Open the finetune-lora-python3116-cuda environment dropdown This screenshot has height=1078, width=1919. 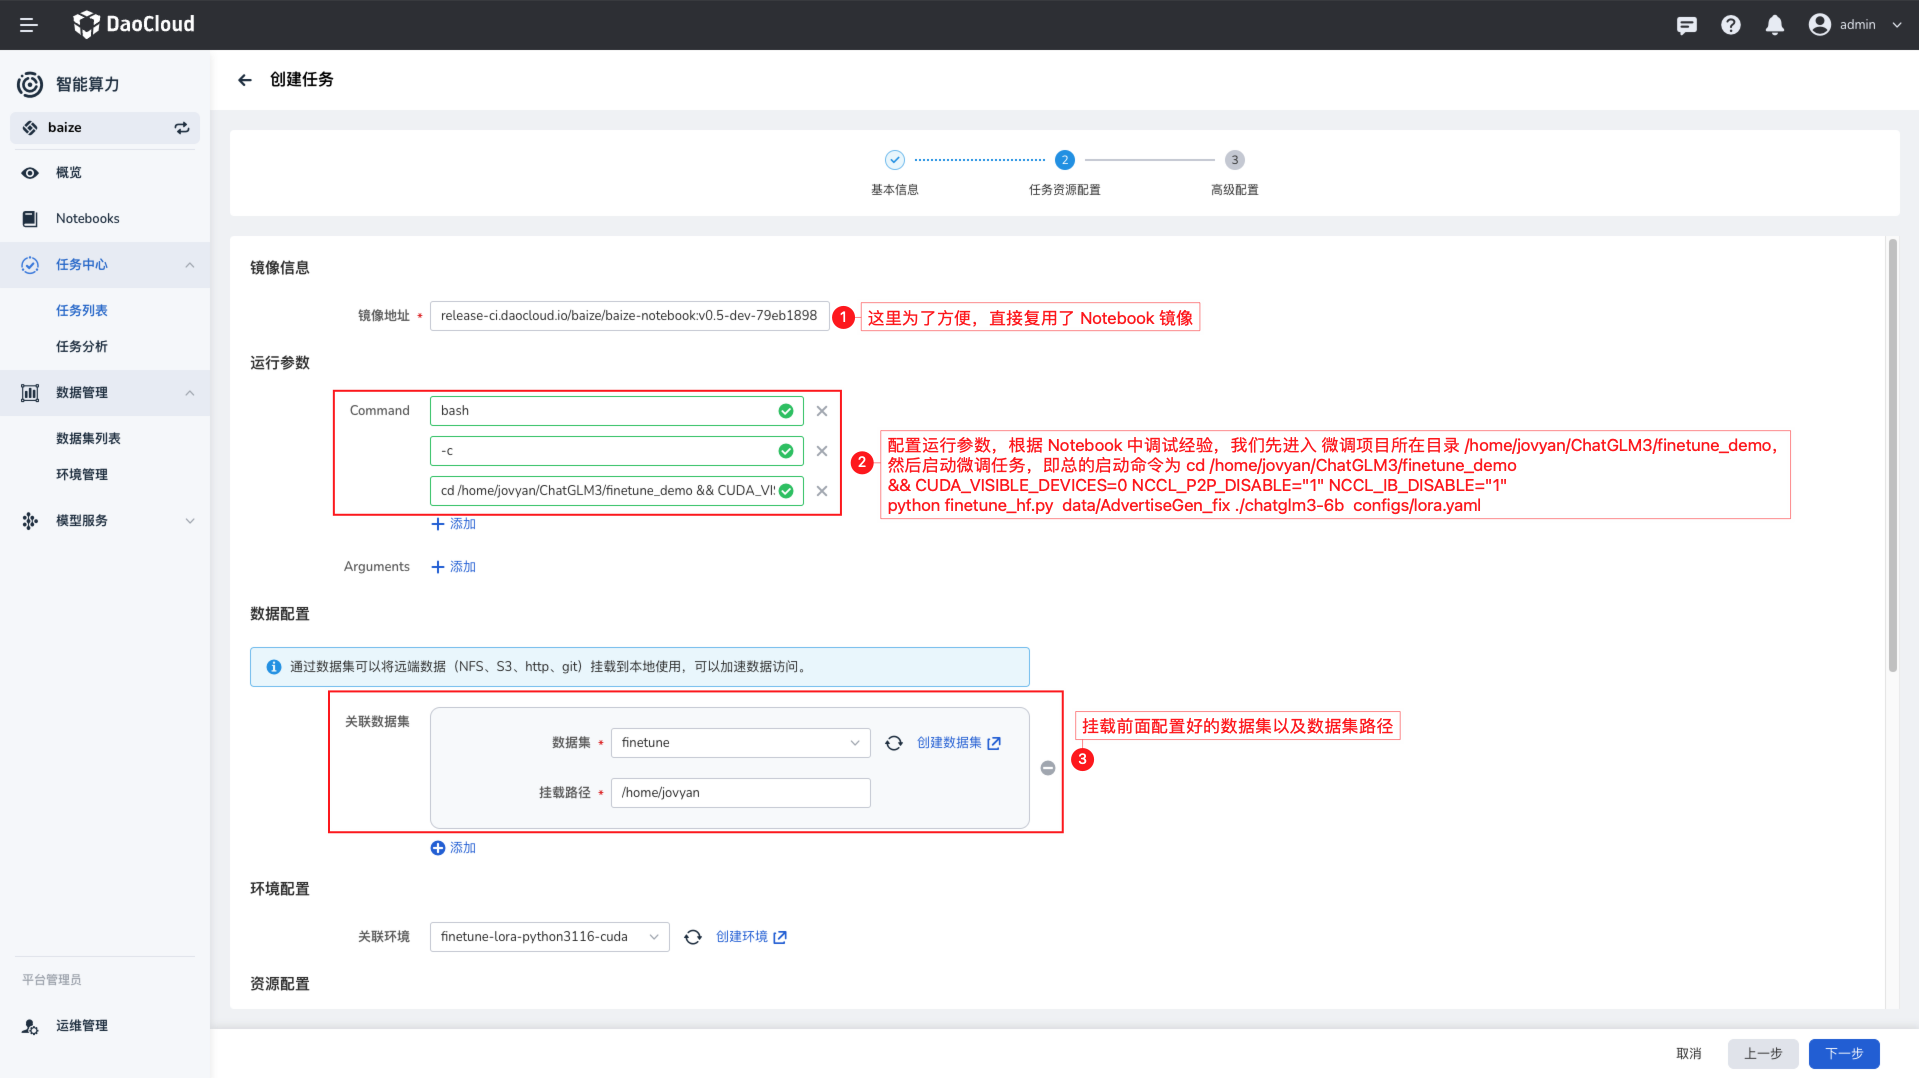[x=549, y=937]
